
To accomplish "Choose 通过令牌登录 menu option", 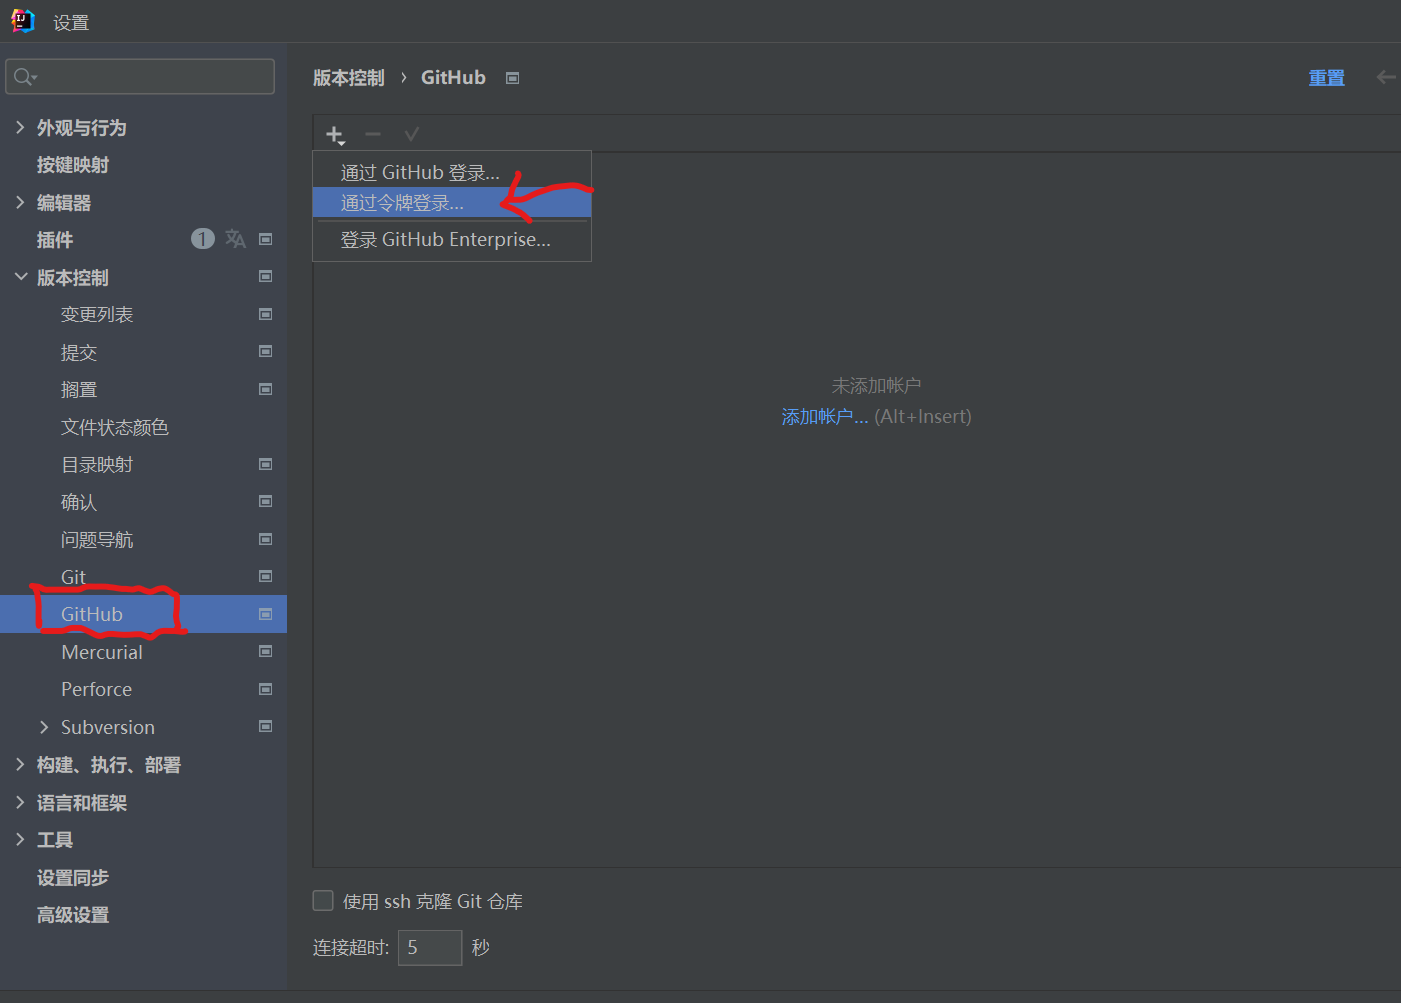I will coord(452,203).
